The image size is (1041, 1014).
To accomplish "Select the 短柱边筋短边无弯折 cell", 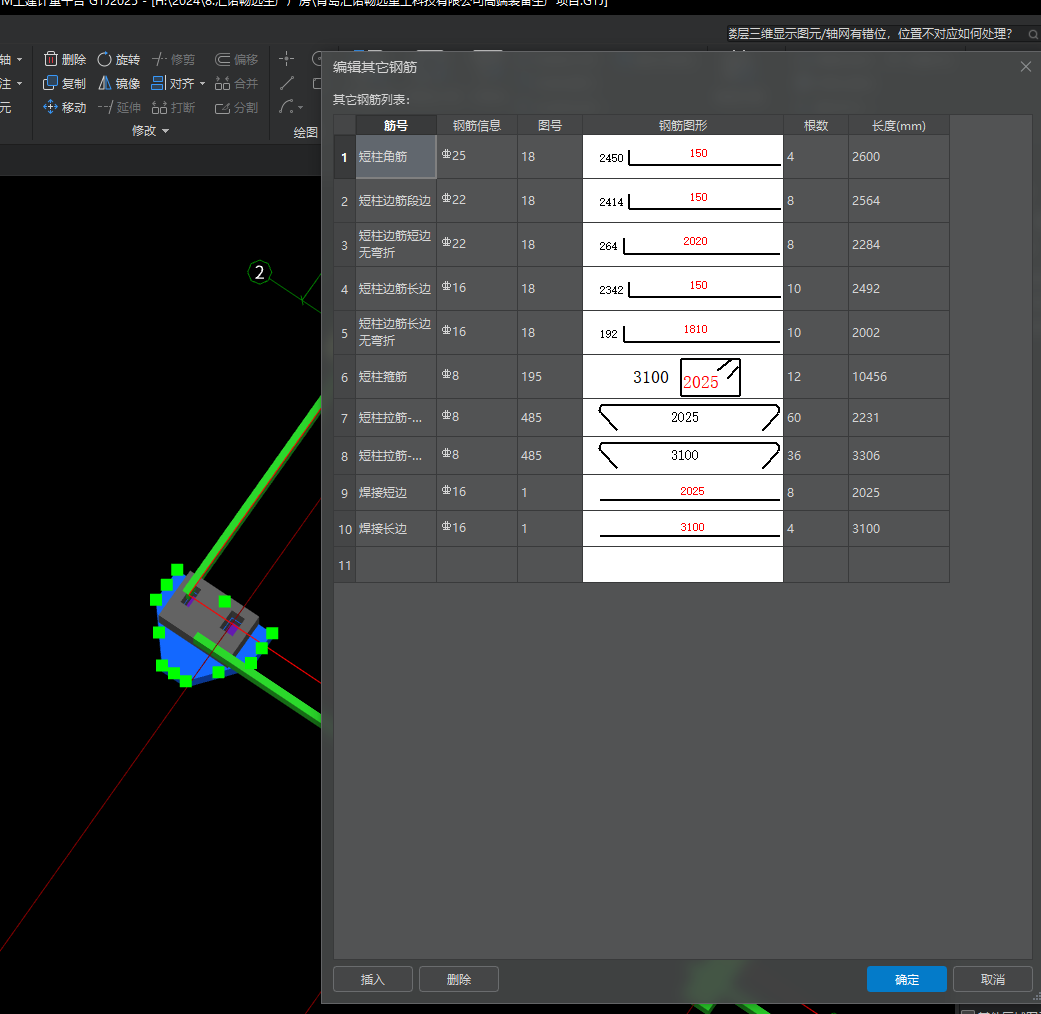I will [396, 244].
